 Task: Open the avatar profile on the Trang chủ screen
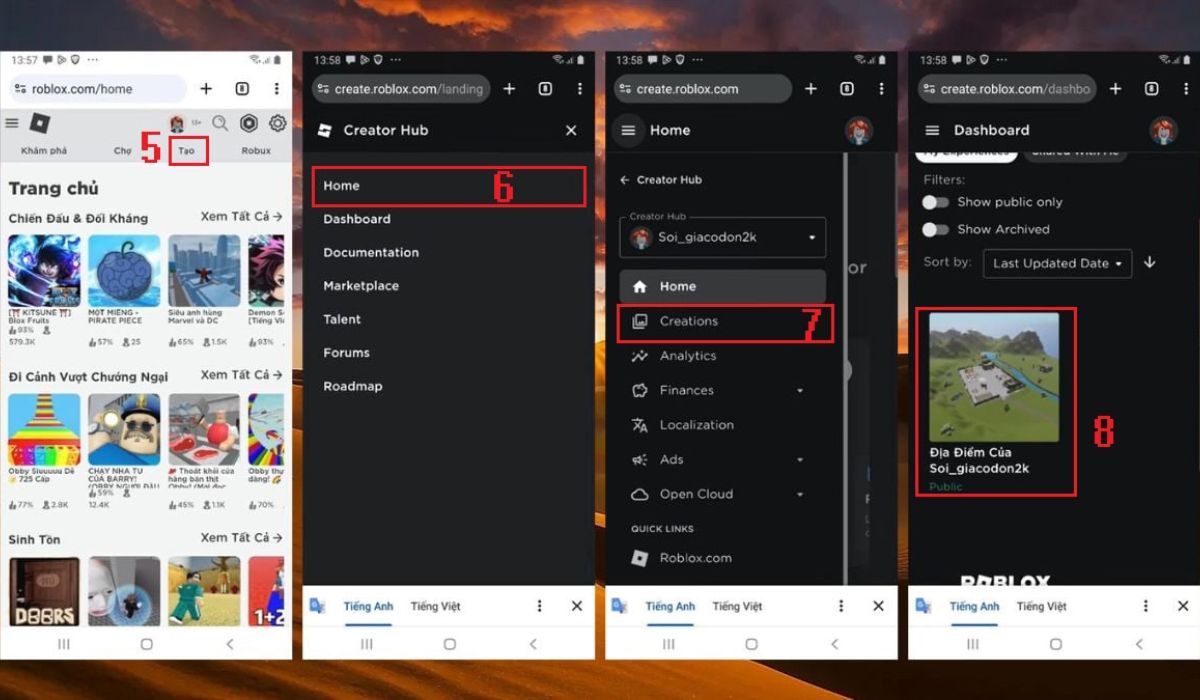(x=177, y=123)
